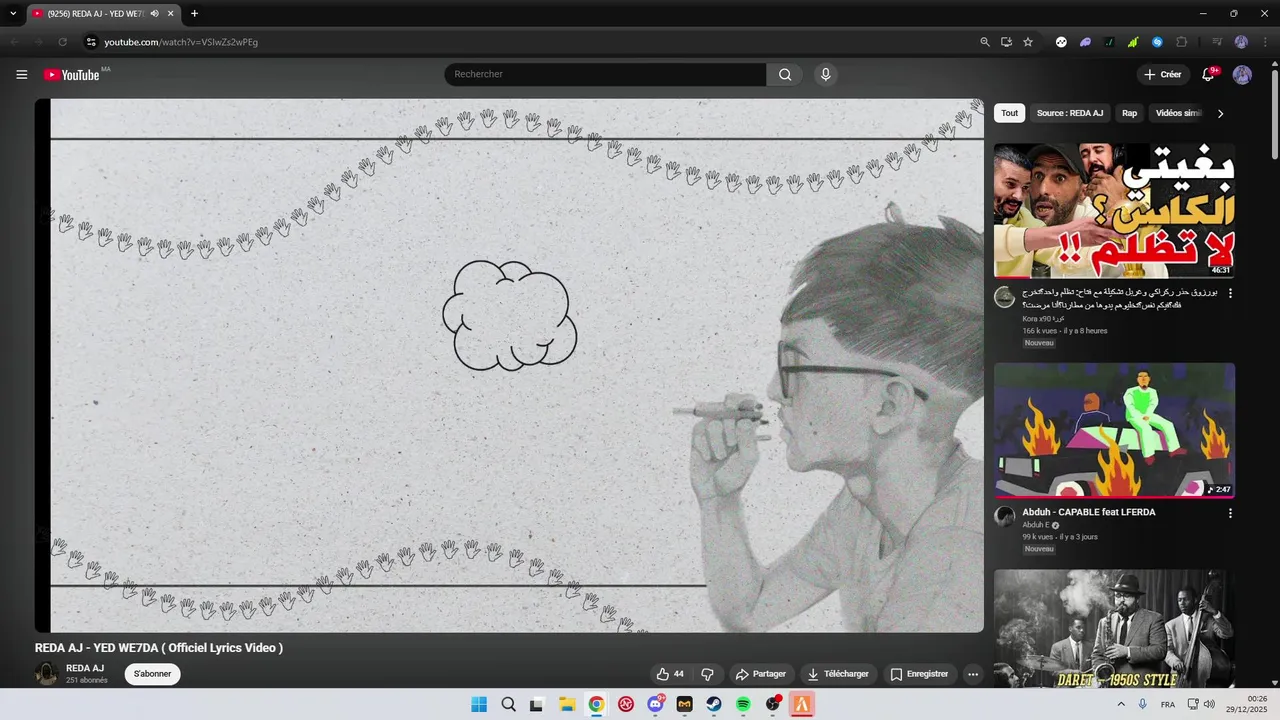
Task: Open more actions ellipsis under the video
Action: (972, 674)
